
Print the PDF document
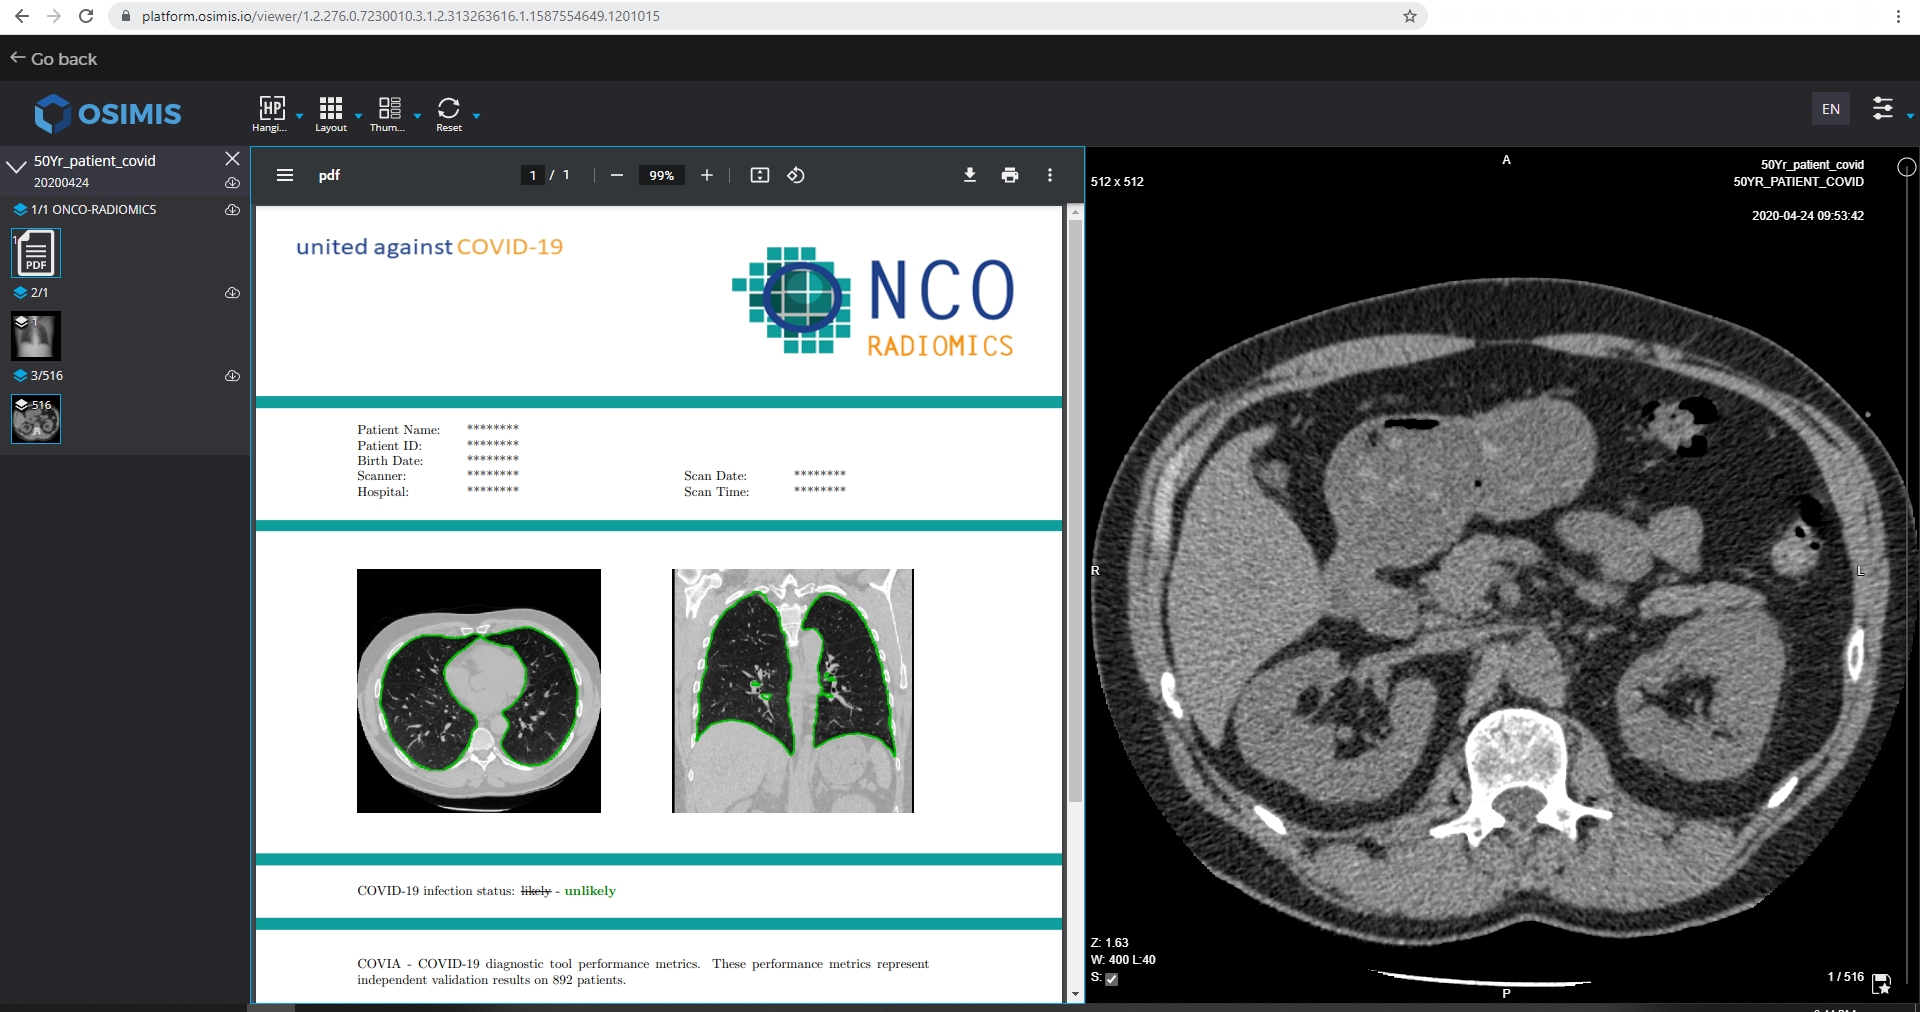tap(1010, 175)
